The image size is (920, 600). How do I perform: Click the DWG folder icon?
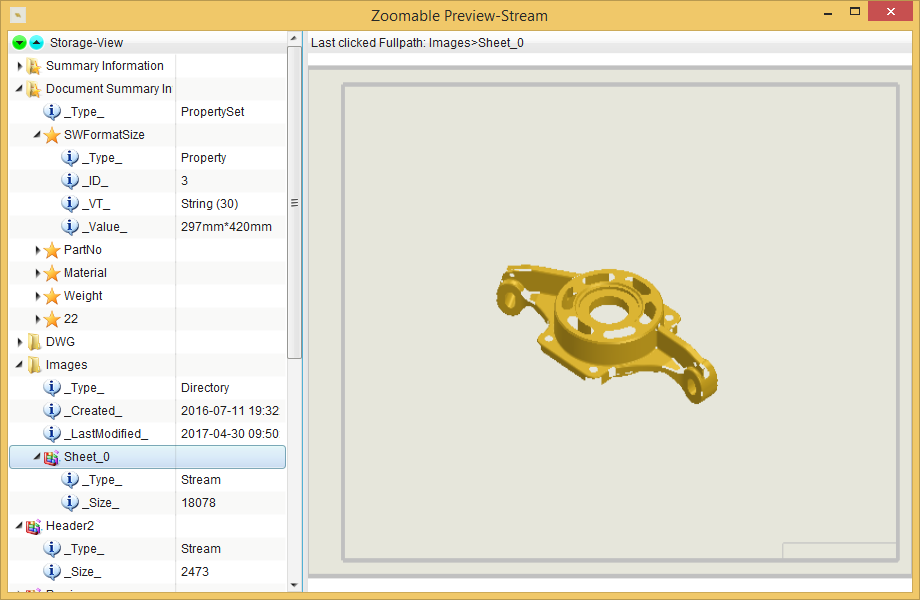pos(33,342)
